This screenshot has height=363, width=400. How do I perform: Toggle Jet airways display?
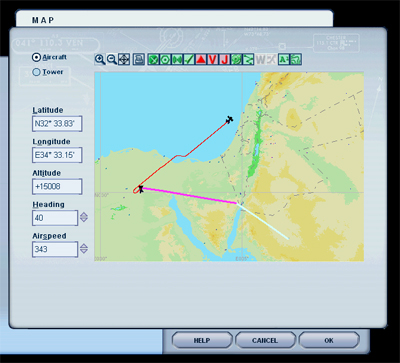pyautogui.click(x=225, y=60)
